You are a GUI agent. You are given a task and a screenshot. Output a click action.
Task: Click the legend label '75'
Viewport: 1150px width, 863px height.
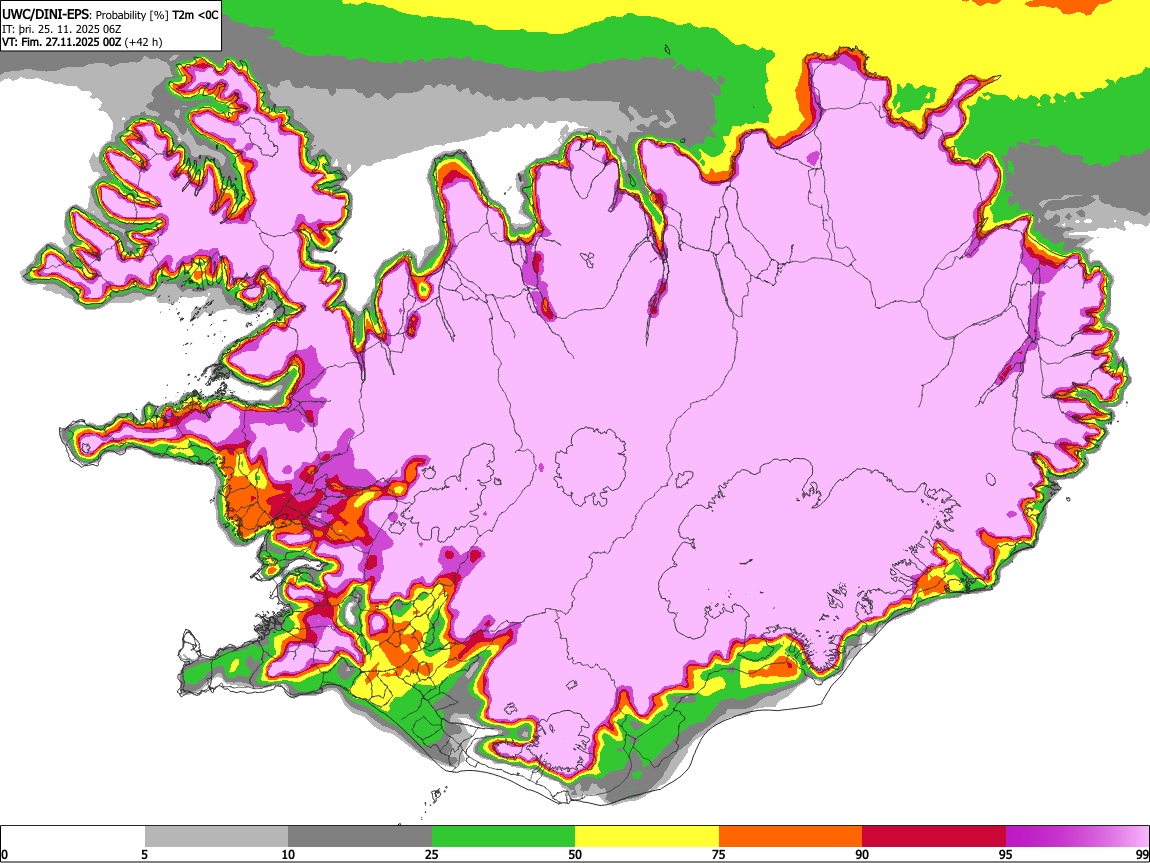point(718,854)
